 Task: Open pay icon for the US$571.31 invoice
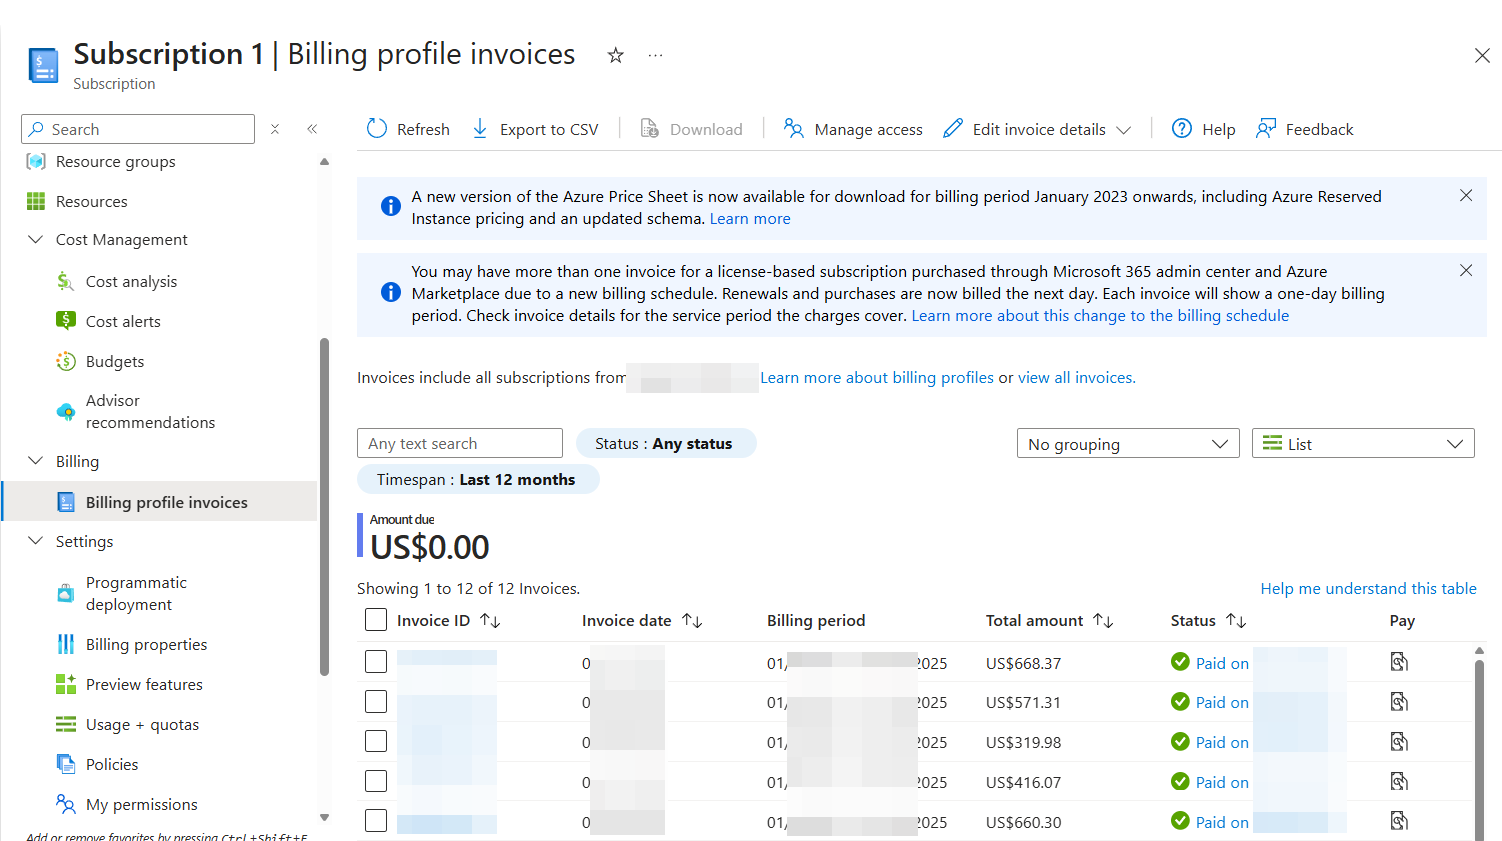pyautogui.click(x=1399, y=702)
